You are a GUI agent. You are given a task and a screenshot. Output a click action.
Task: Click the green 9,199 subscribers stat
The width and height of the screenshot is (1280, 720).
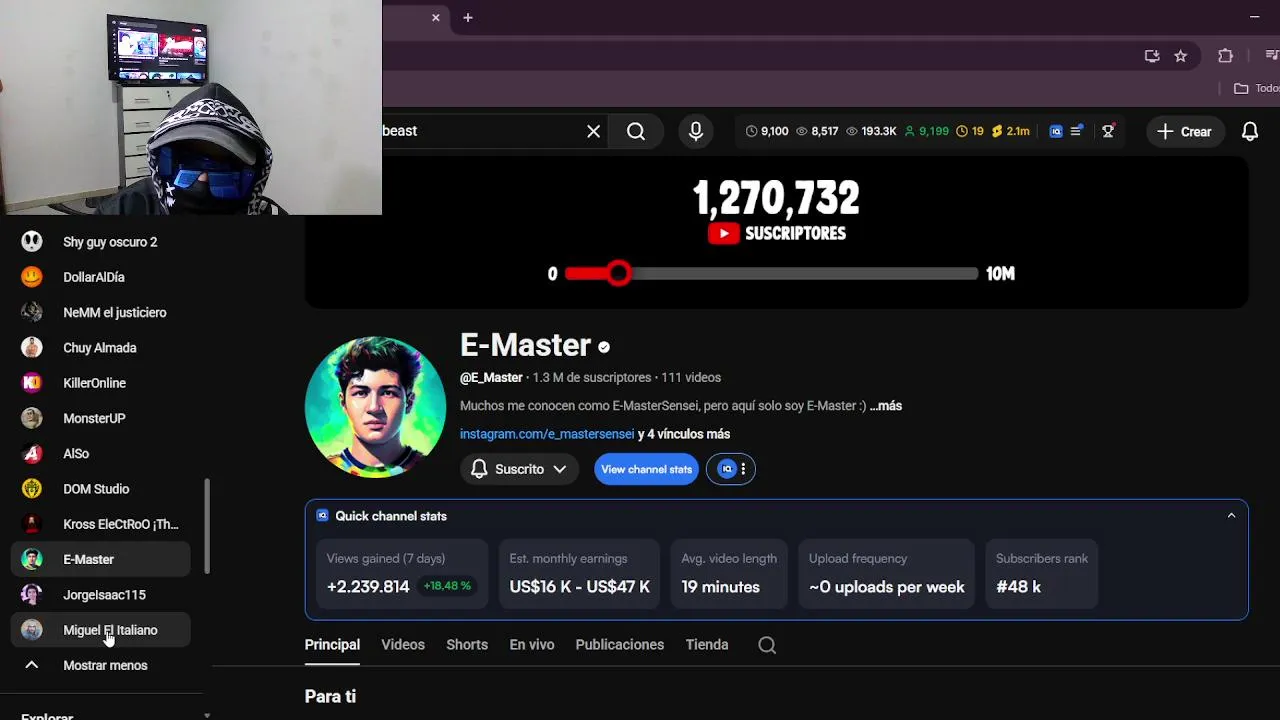[927, 131]
